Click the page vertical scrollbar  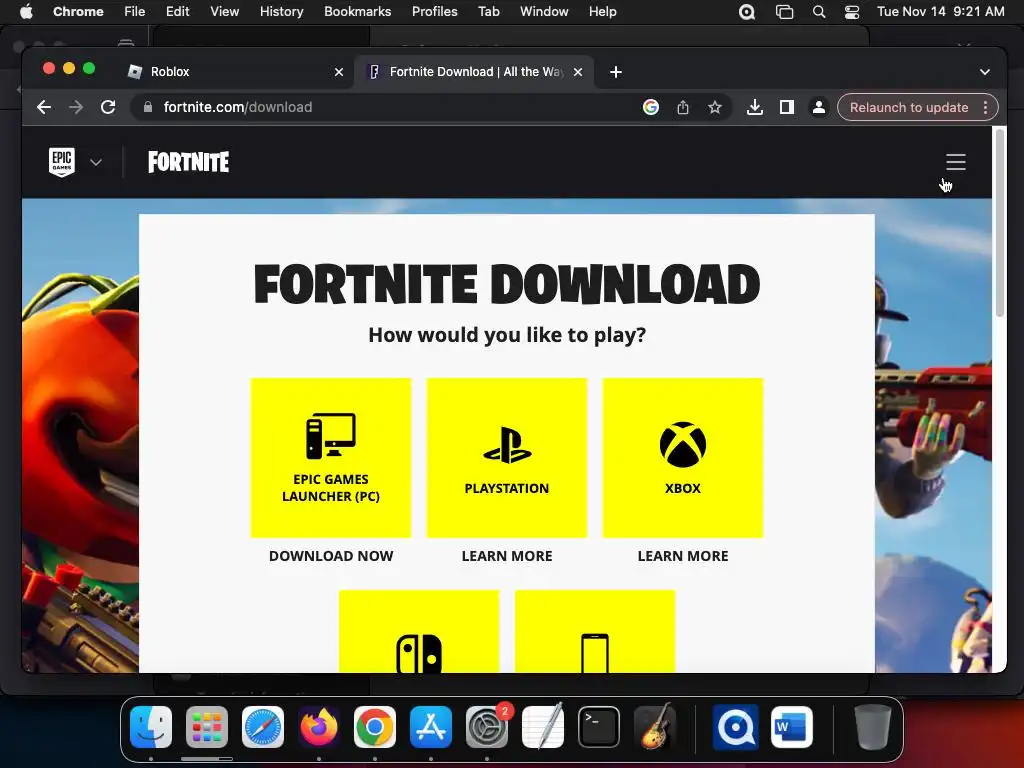click(x=999, y=223)
